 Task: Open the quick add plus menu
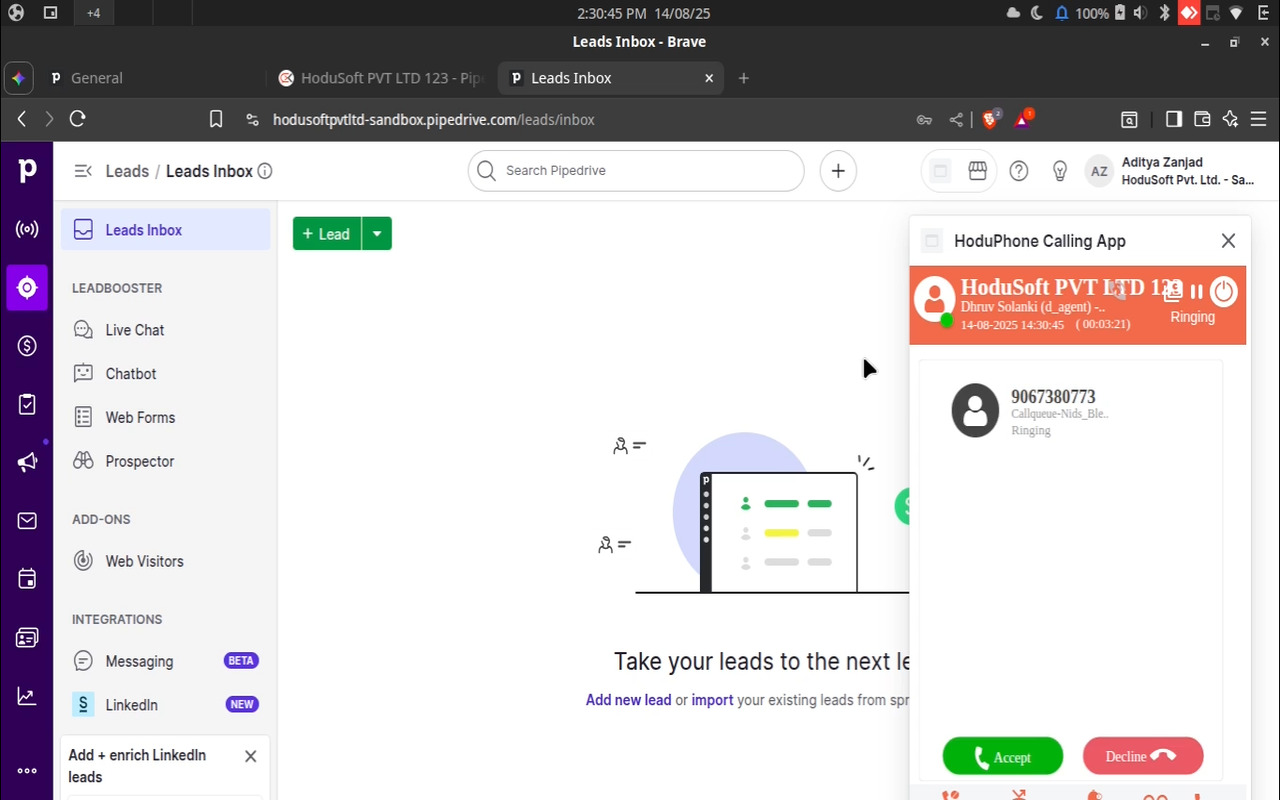pos(837,170)
